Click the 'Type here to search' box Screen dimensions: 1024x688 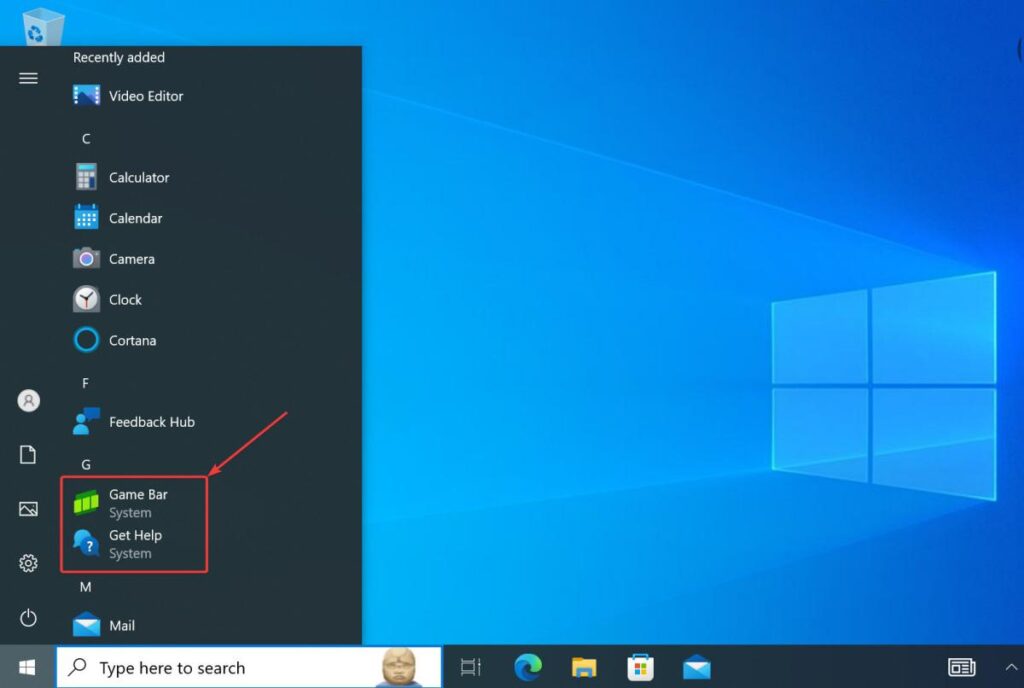248,667
